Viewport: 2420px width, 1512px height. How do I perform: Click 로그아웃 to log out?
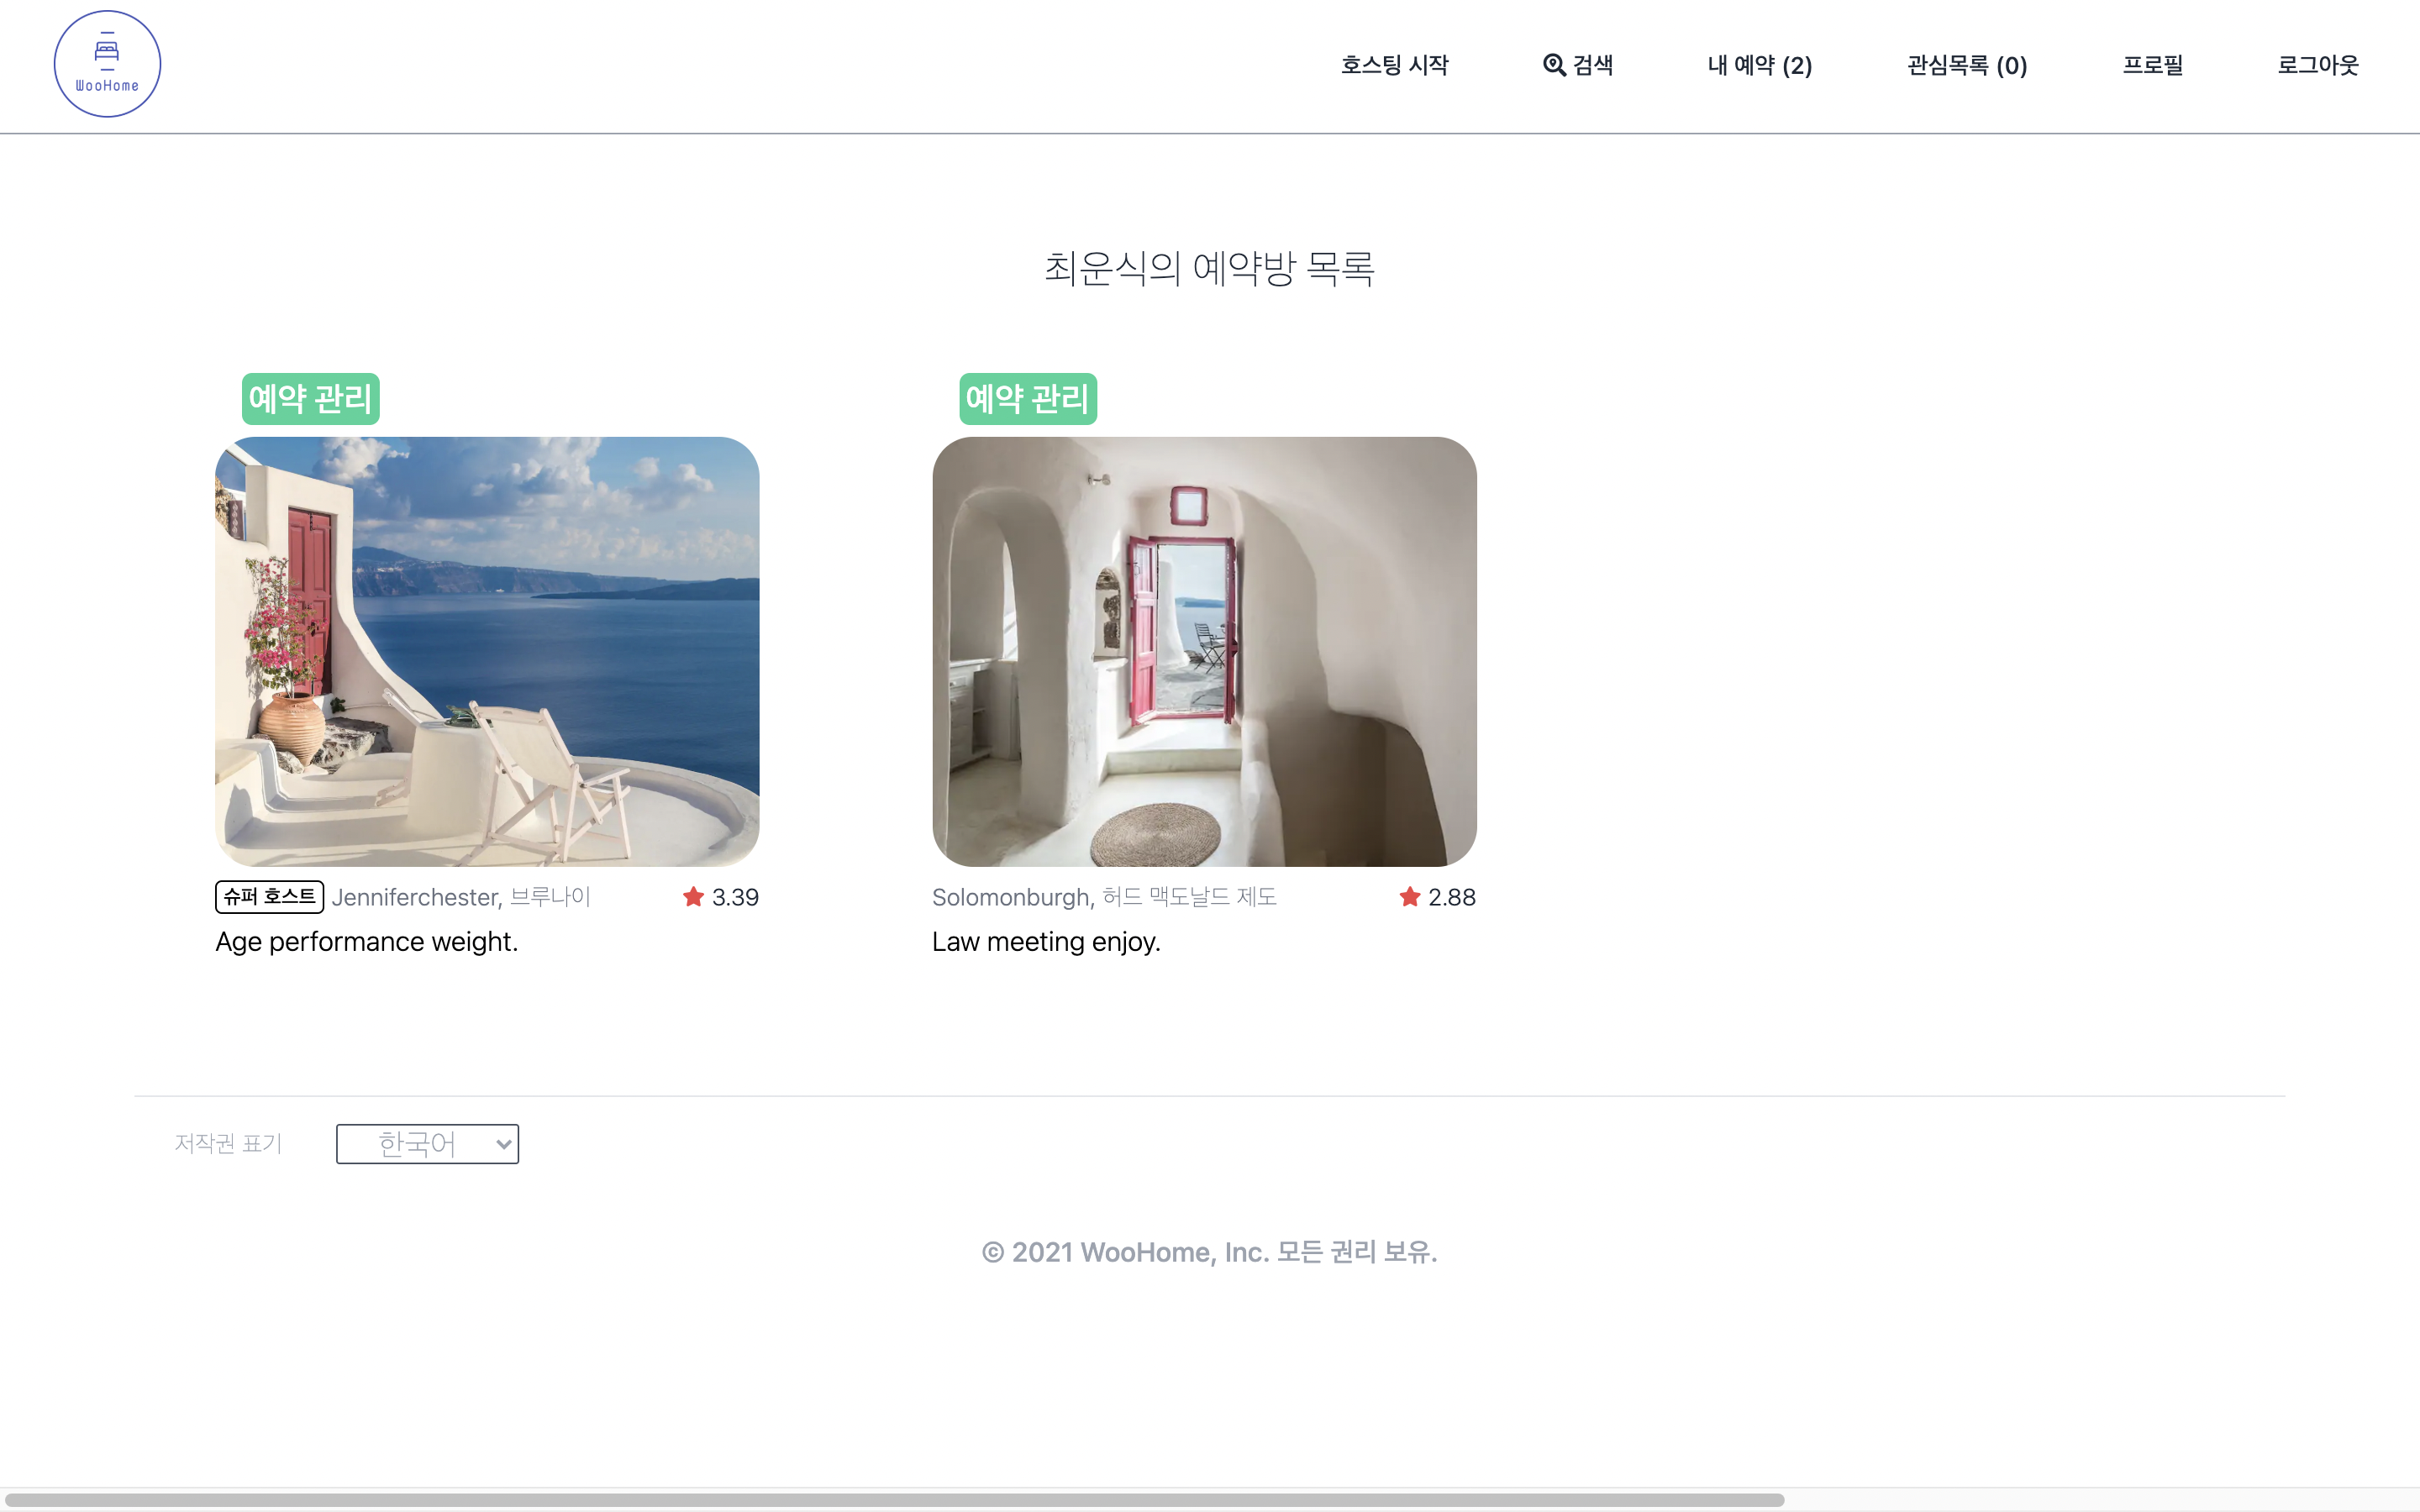(2318, 65)
